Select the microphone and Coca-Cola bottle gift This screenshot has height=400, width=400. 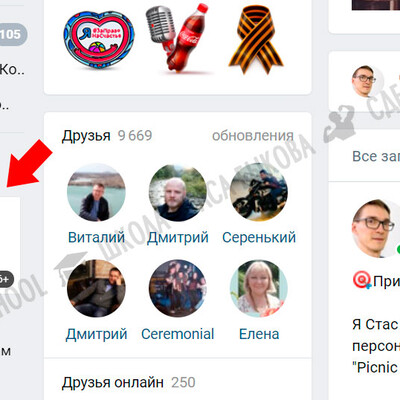tap(177, 38)
